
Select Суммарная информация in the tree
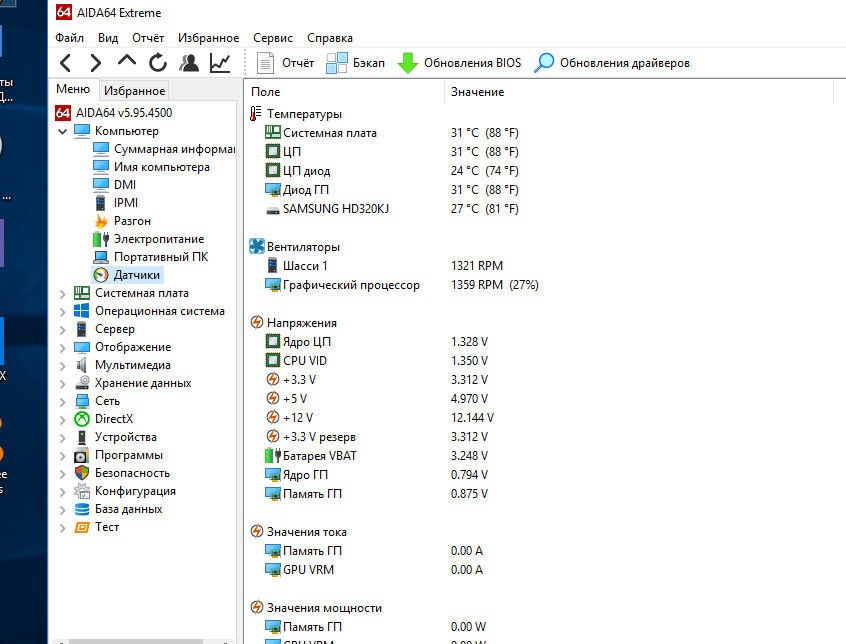[164, 149]
